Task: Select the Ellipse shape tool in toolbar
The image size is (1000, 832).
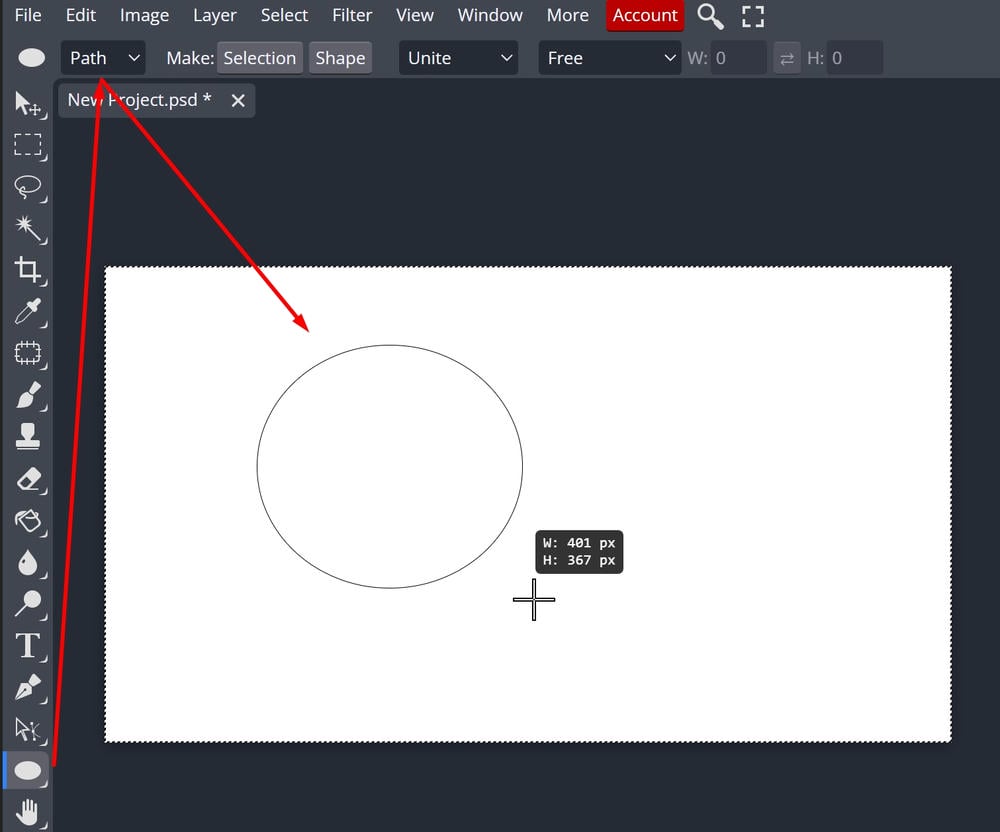Action: (28, 771)
